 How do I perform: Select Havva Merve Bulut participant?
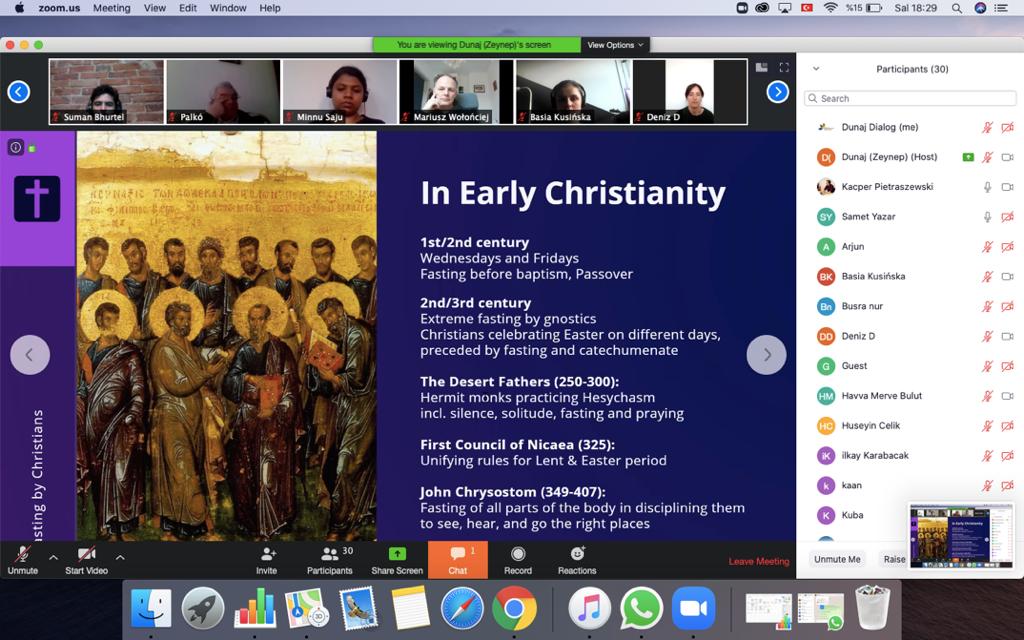(910, 396)
